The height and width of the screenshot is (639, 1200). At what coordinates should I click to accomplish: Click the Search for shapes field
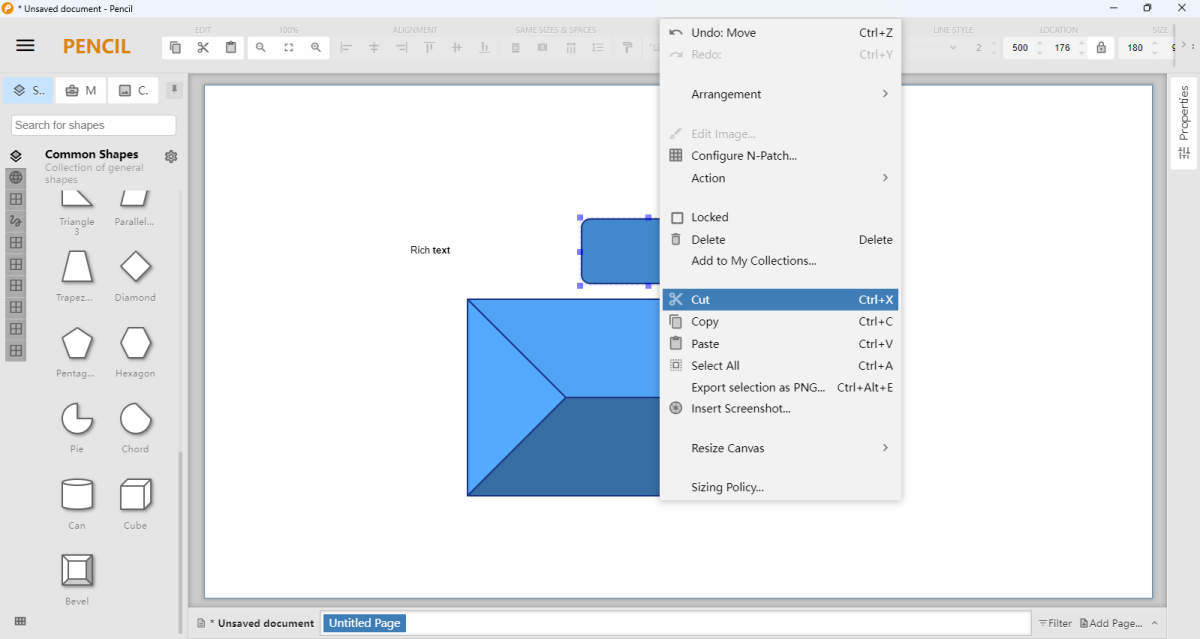tap(93, 125)
